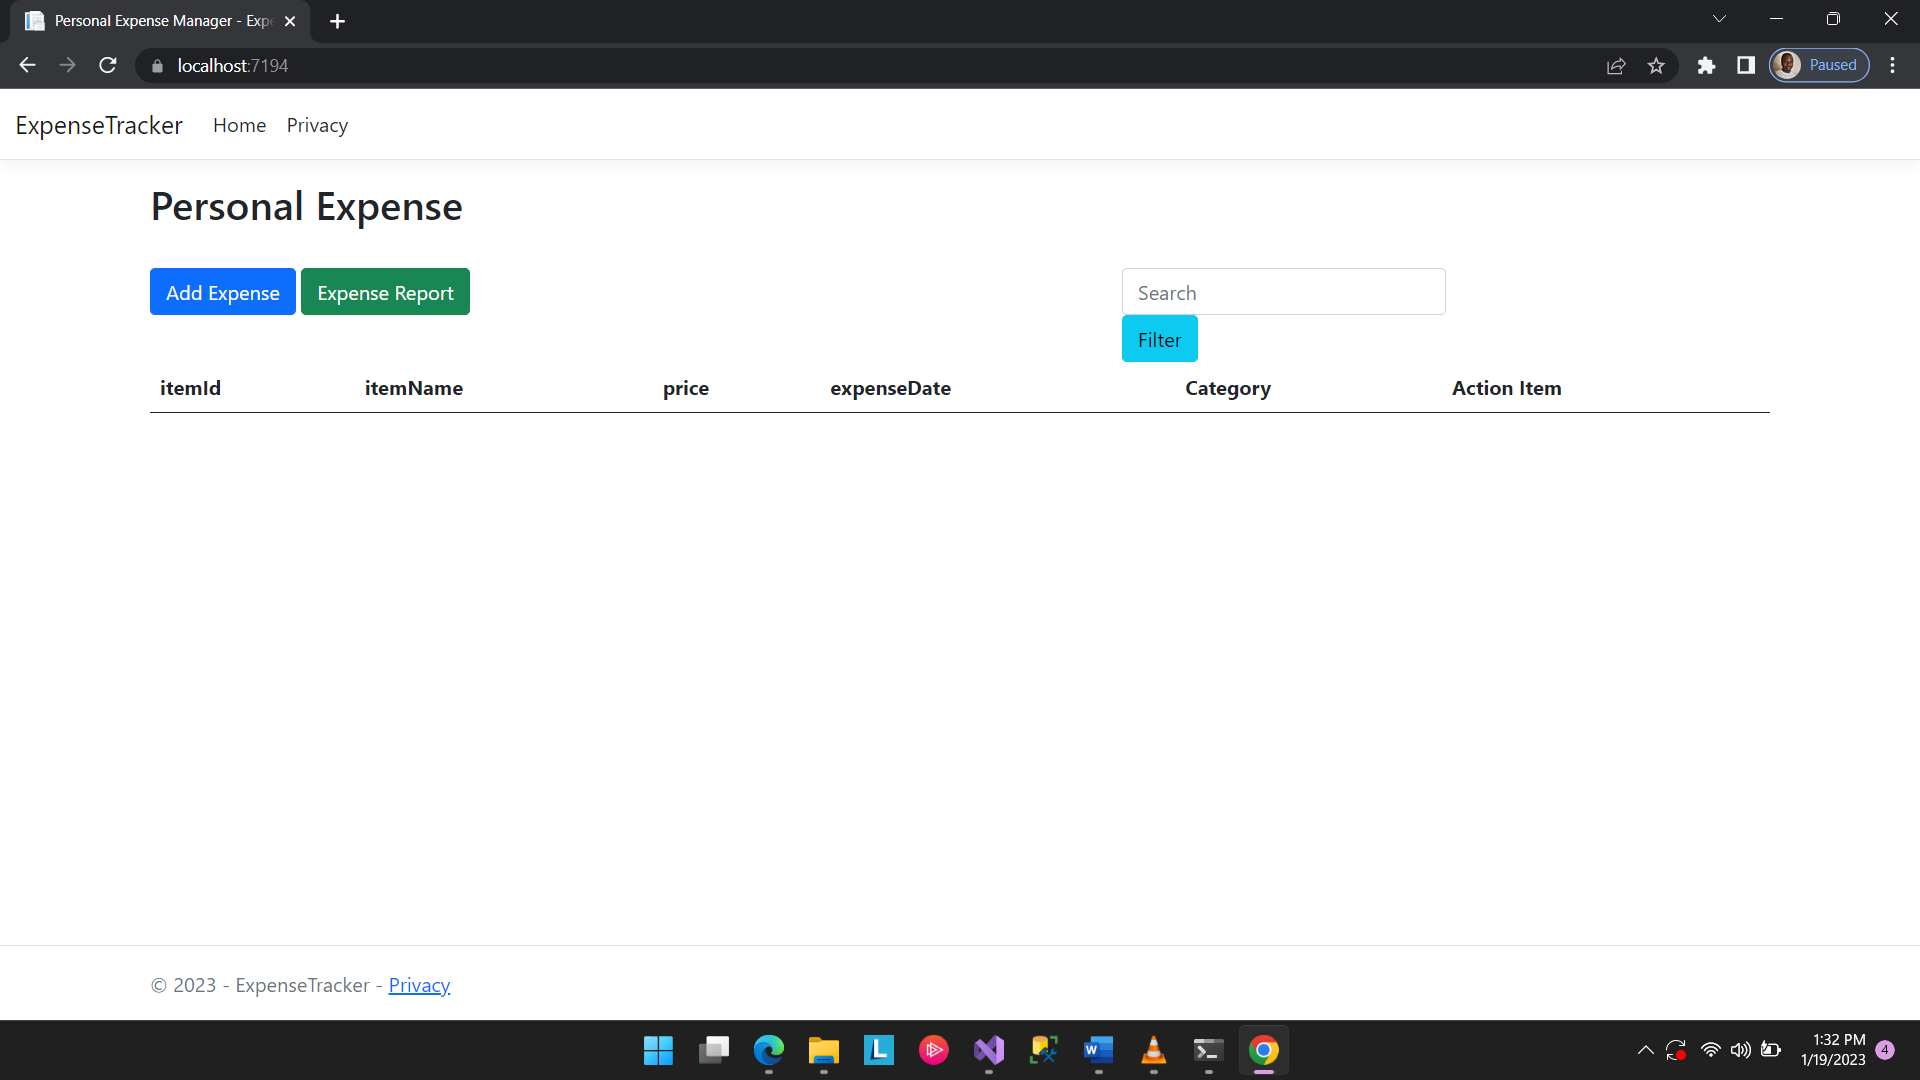Image resolution: width=1920 pixels, height=1080 pixels.
Task: Click the browser extensions puzzle icon
Action: point(1707,65)
